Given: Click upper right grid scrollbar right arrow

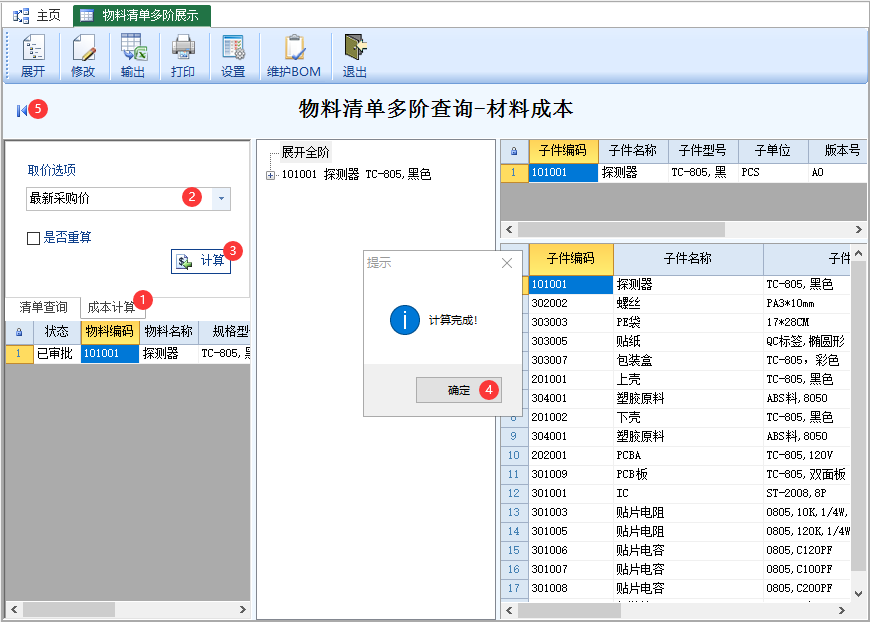Looking at the screenshot, I should 858,229.
